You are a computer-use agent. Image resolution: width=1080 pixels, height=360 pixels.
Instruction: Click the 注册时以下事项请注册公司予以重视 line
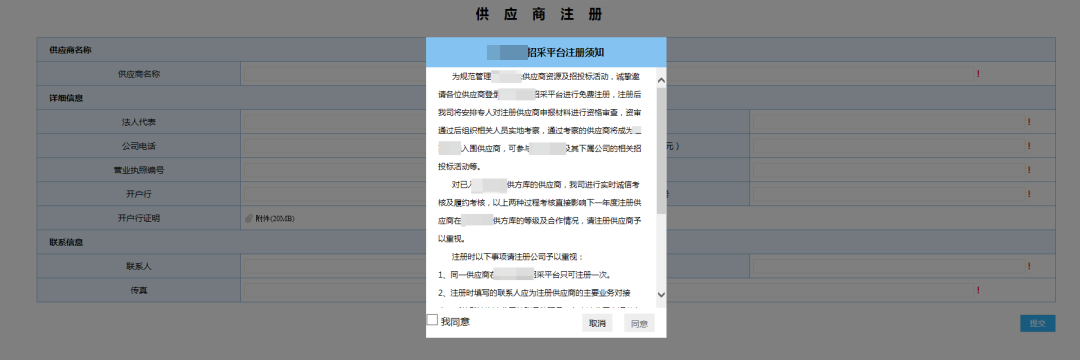point(517,257)
